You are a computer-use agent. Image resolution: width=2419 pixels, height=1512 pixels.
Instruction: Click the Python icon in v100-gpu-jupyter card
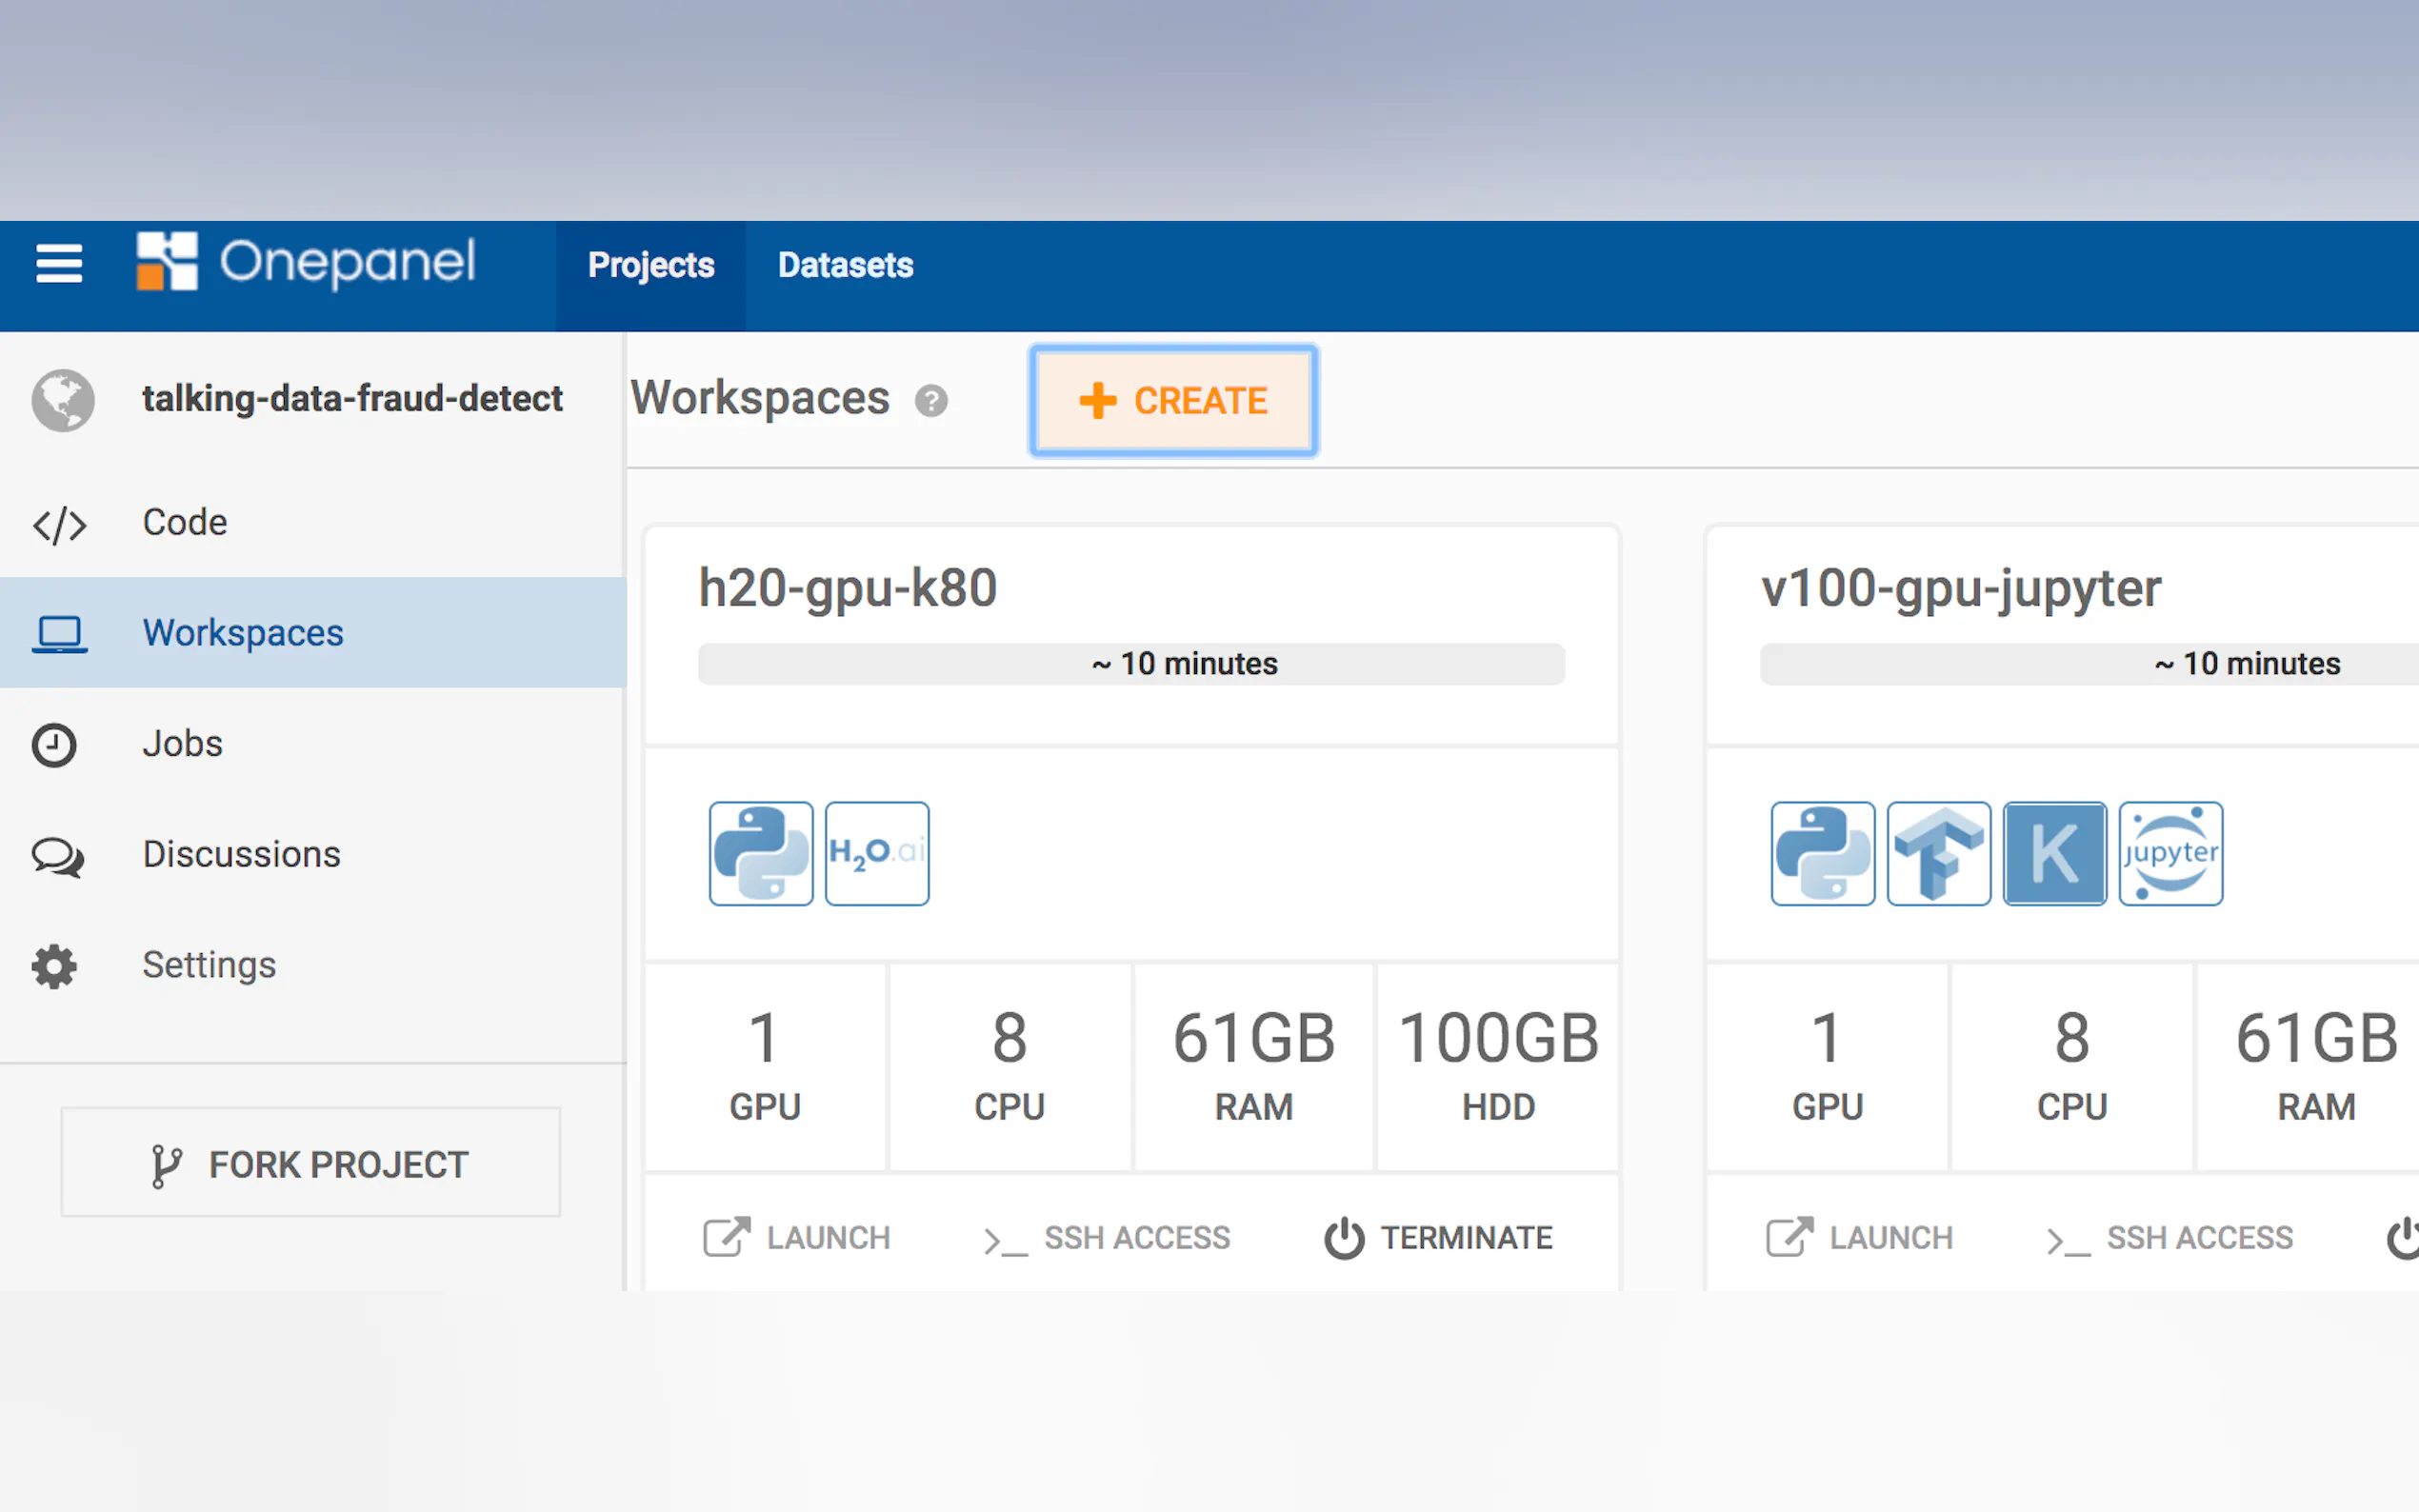[1822, 853]
